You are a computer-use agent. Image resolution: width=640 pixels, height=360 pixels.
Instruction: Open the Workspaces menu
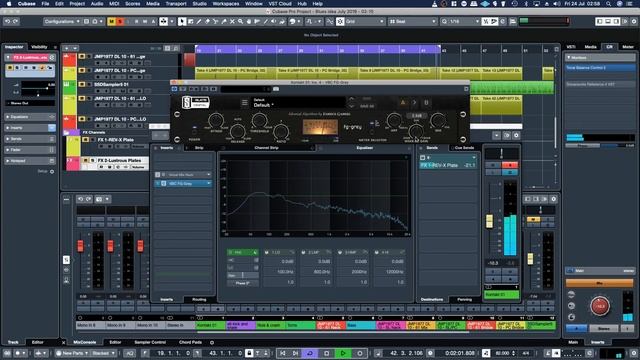[226, 4]
